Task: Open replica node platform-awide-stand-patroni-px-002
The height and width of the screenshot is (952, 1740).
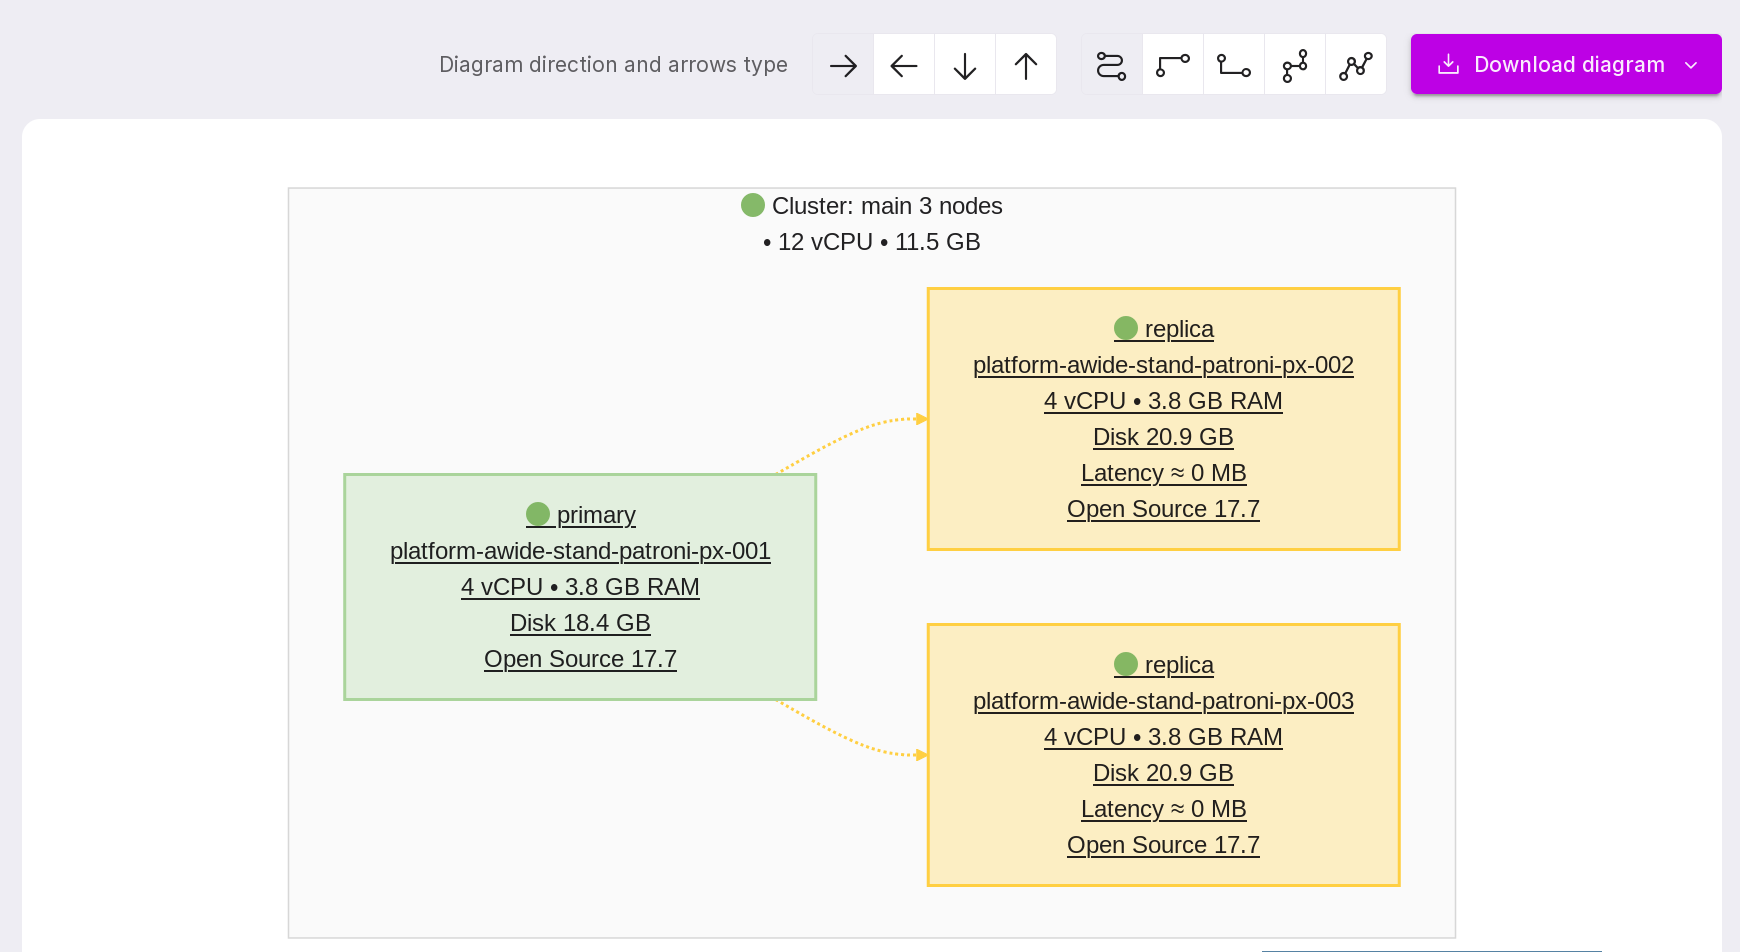Action: point(1163,365)
